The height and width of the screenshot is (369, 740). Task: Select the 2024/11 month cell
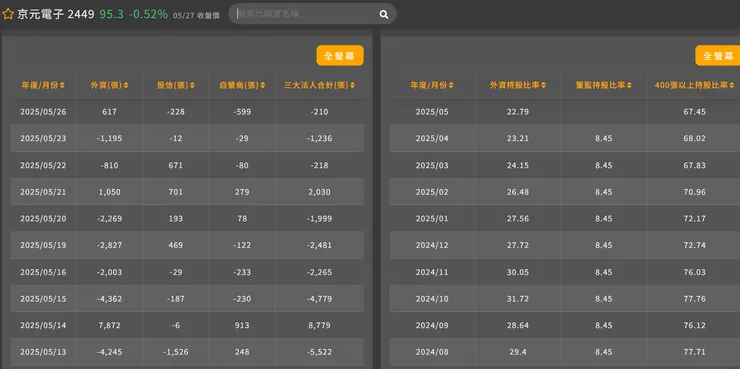click(x=432, y=272)
